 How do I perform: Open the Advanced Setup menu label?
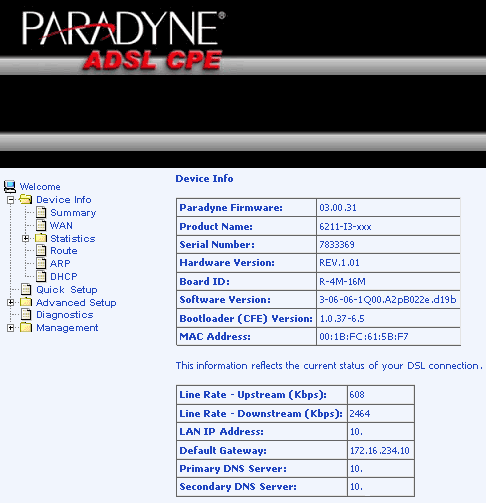(x=76, y=302)
